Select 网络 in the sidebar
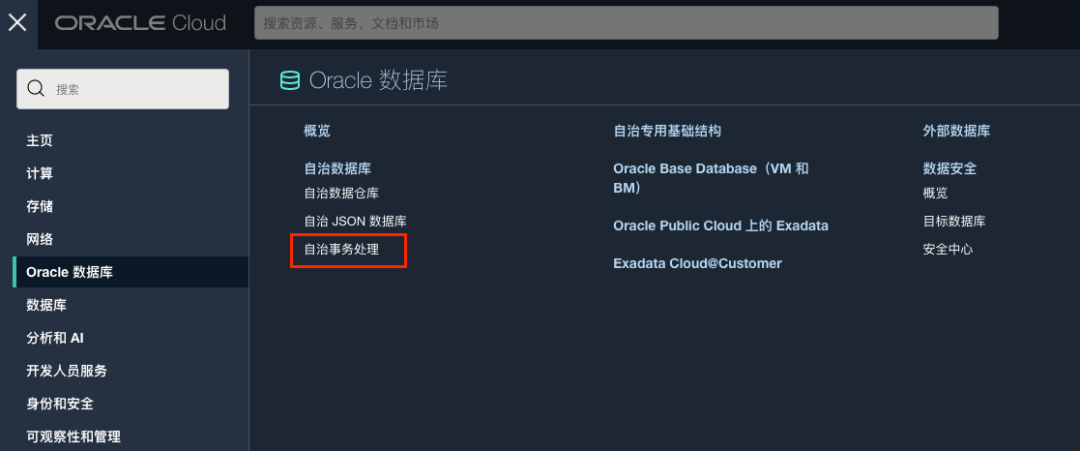 40,240
